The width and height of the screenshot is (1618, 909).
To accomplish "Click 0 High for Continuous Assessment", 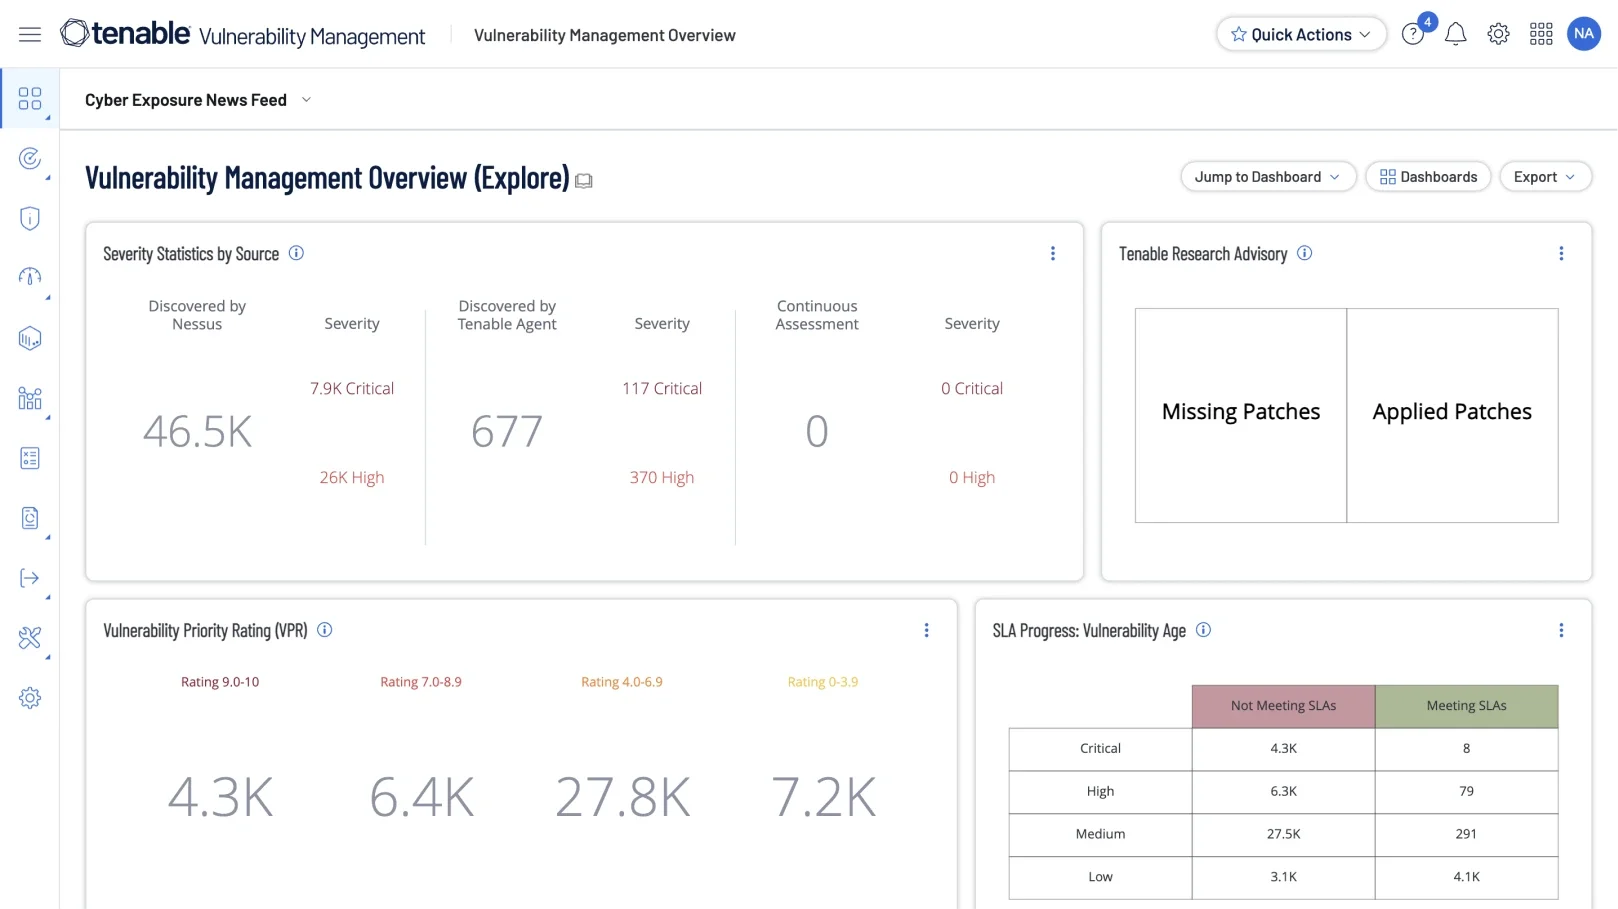I will pos(972,477).
